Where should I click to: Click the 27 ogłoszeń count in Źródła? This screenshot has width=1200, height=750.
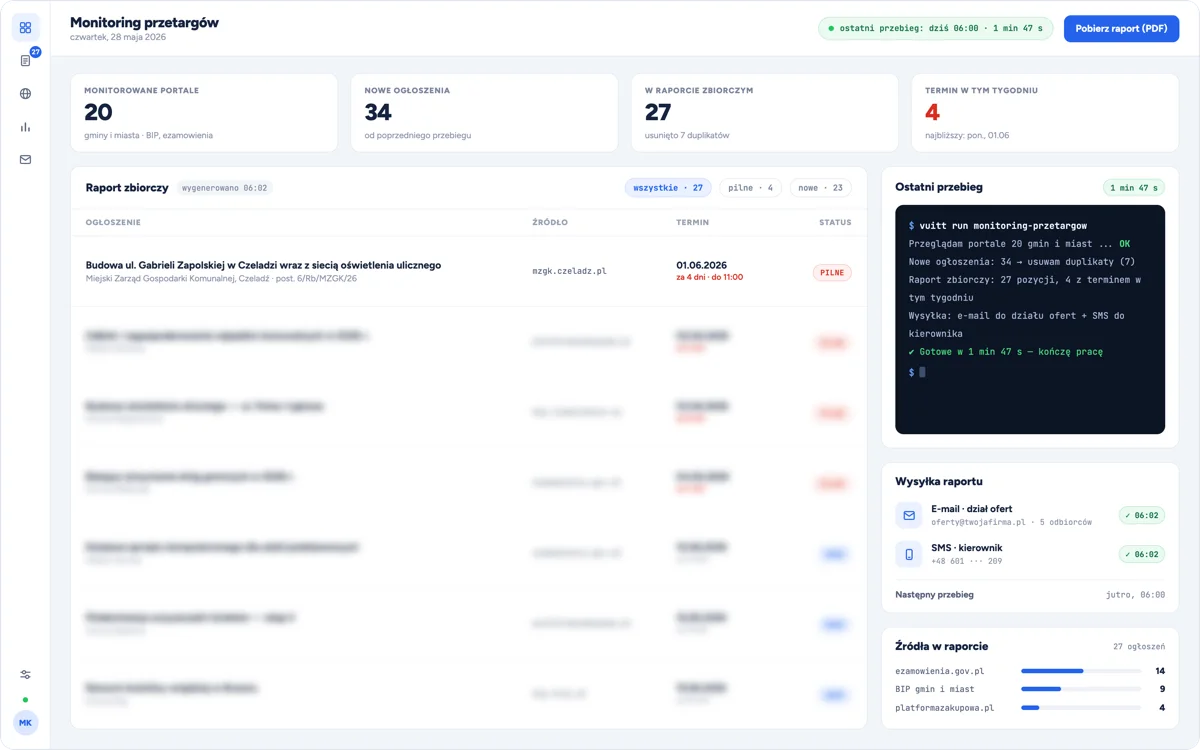tap(1139, 647)
